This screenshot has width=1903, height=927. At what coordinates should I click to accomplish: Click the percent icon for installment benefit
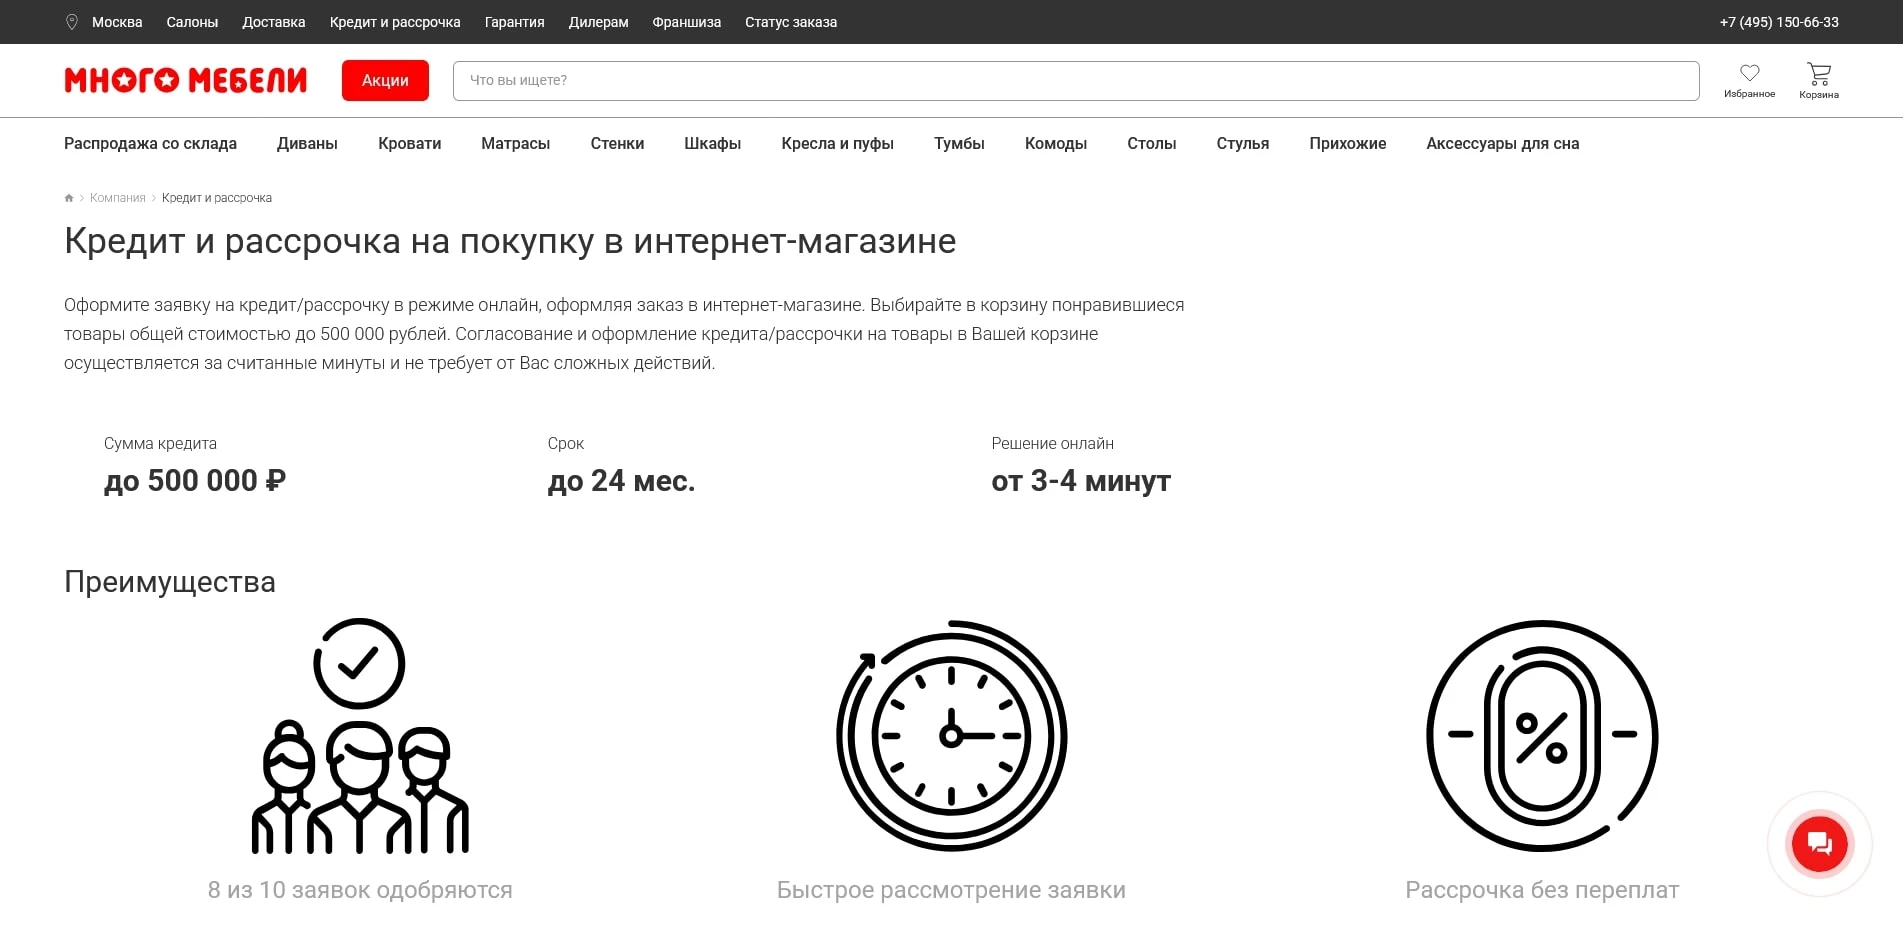pyautogui.click(x=1542, y=735)
